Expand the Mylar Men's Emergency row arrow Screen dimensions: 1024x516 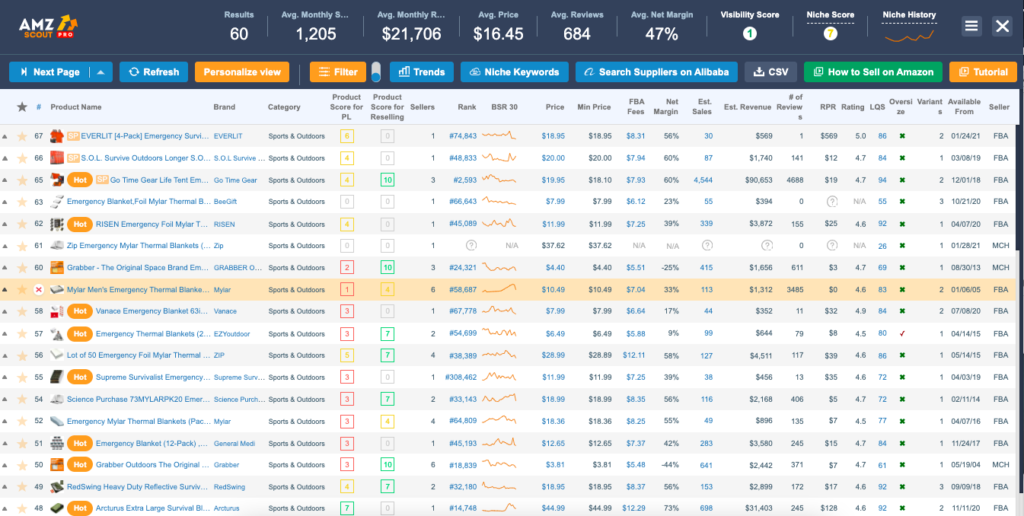(5, 289)
